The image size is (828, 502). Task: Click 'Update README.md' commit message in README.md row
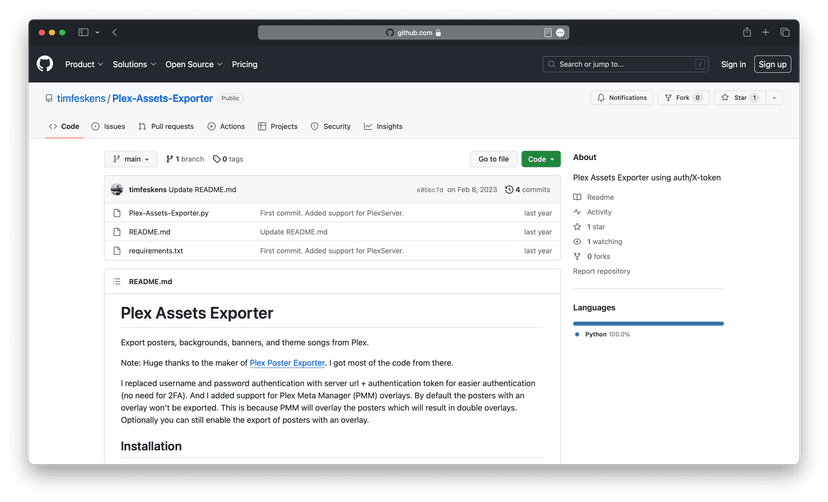[x=294, y=232]
